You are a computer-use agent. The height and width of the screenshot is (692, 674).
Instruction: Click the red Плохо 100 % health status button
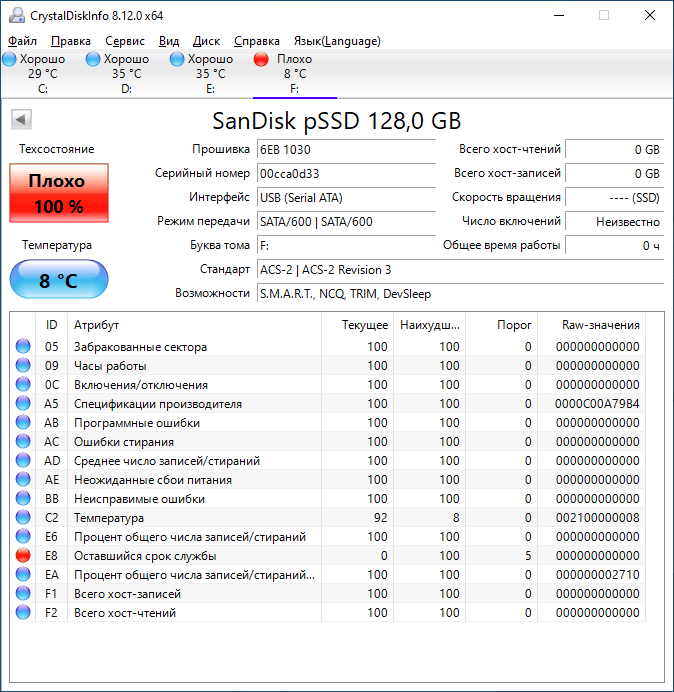[x=59, y=193]
